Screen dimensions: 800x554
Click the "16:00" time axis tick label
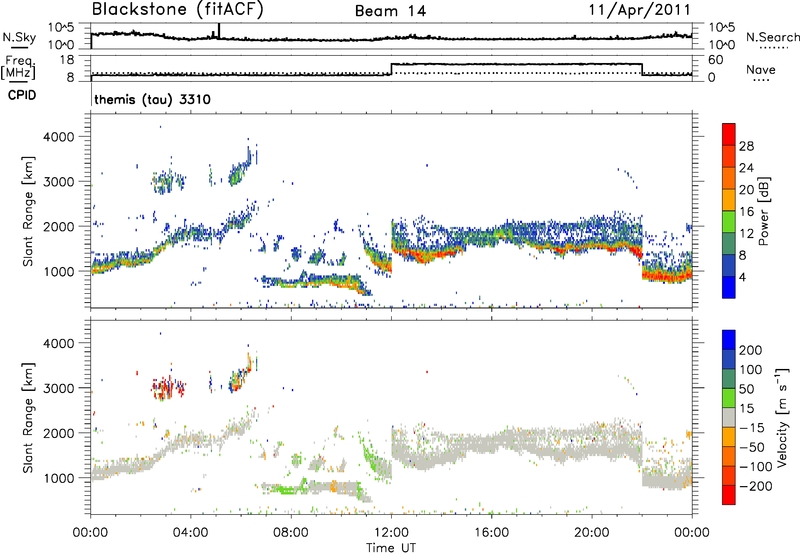click(x=491, y=533)
